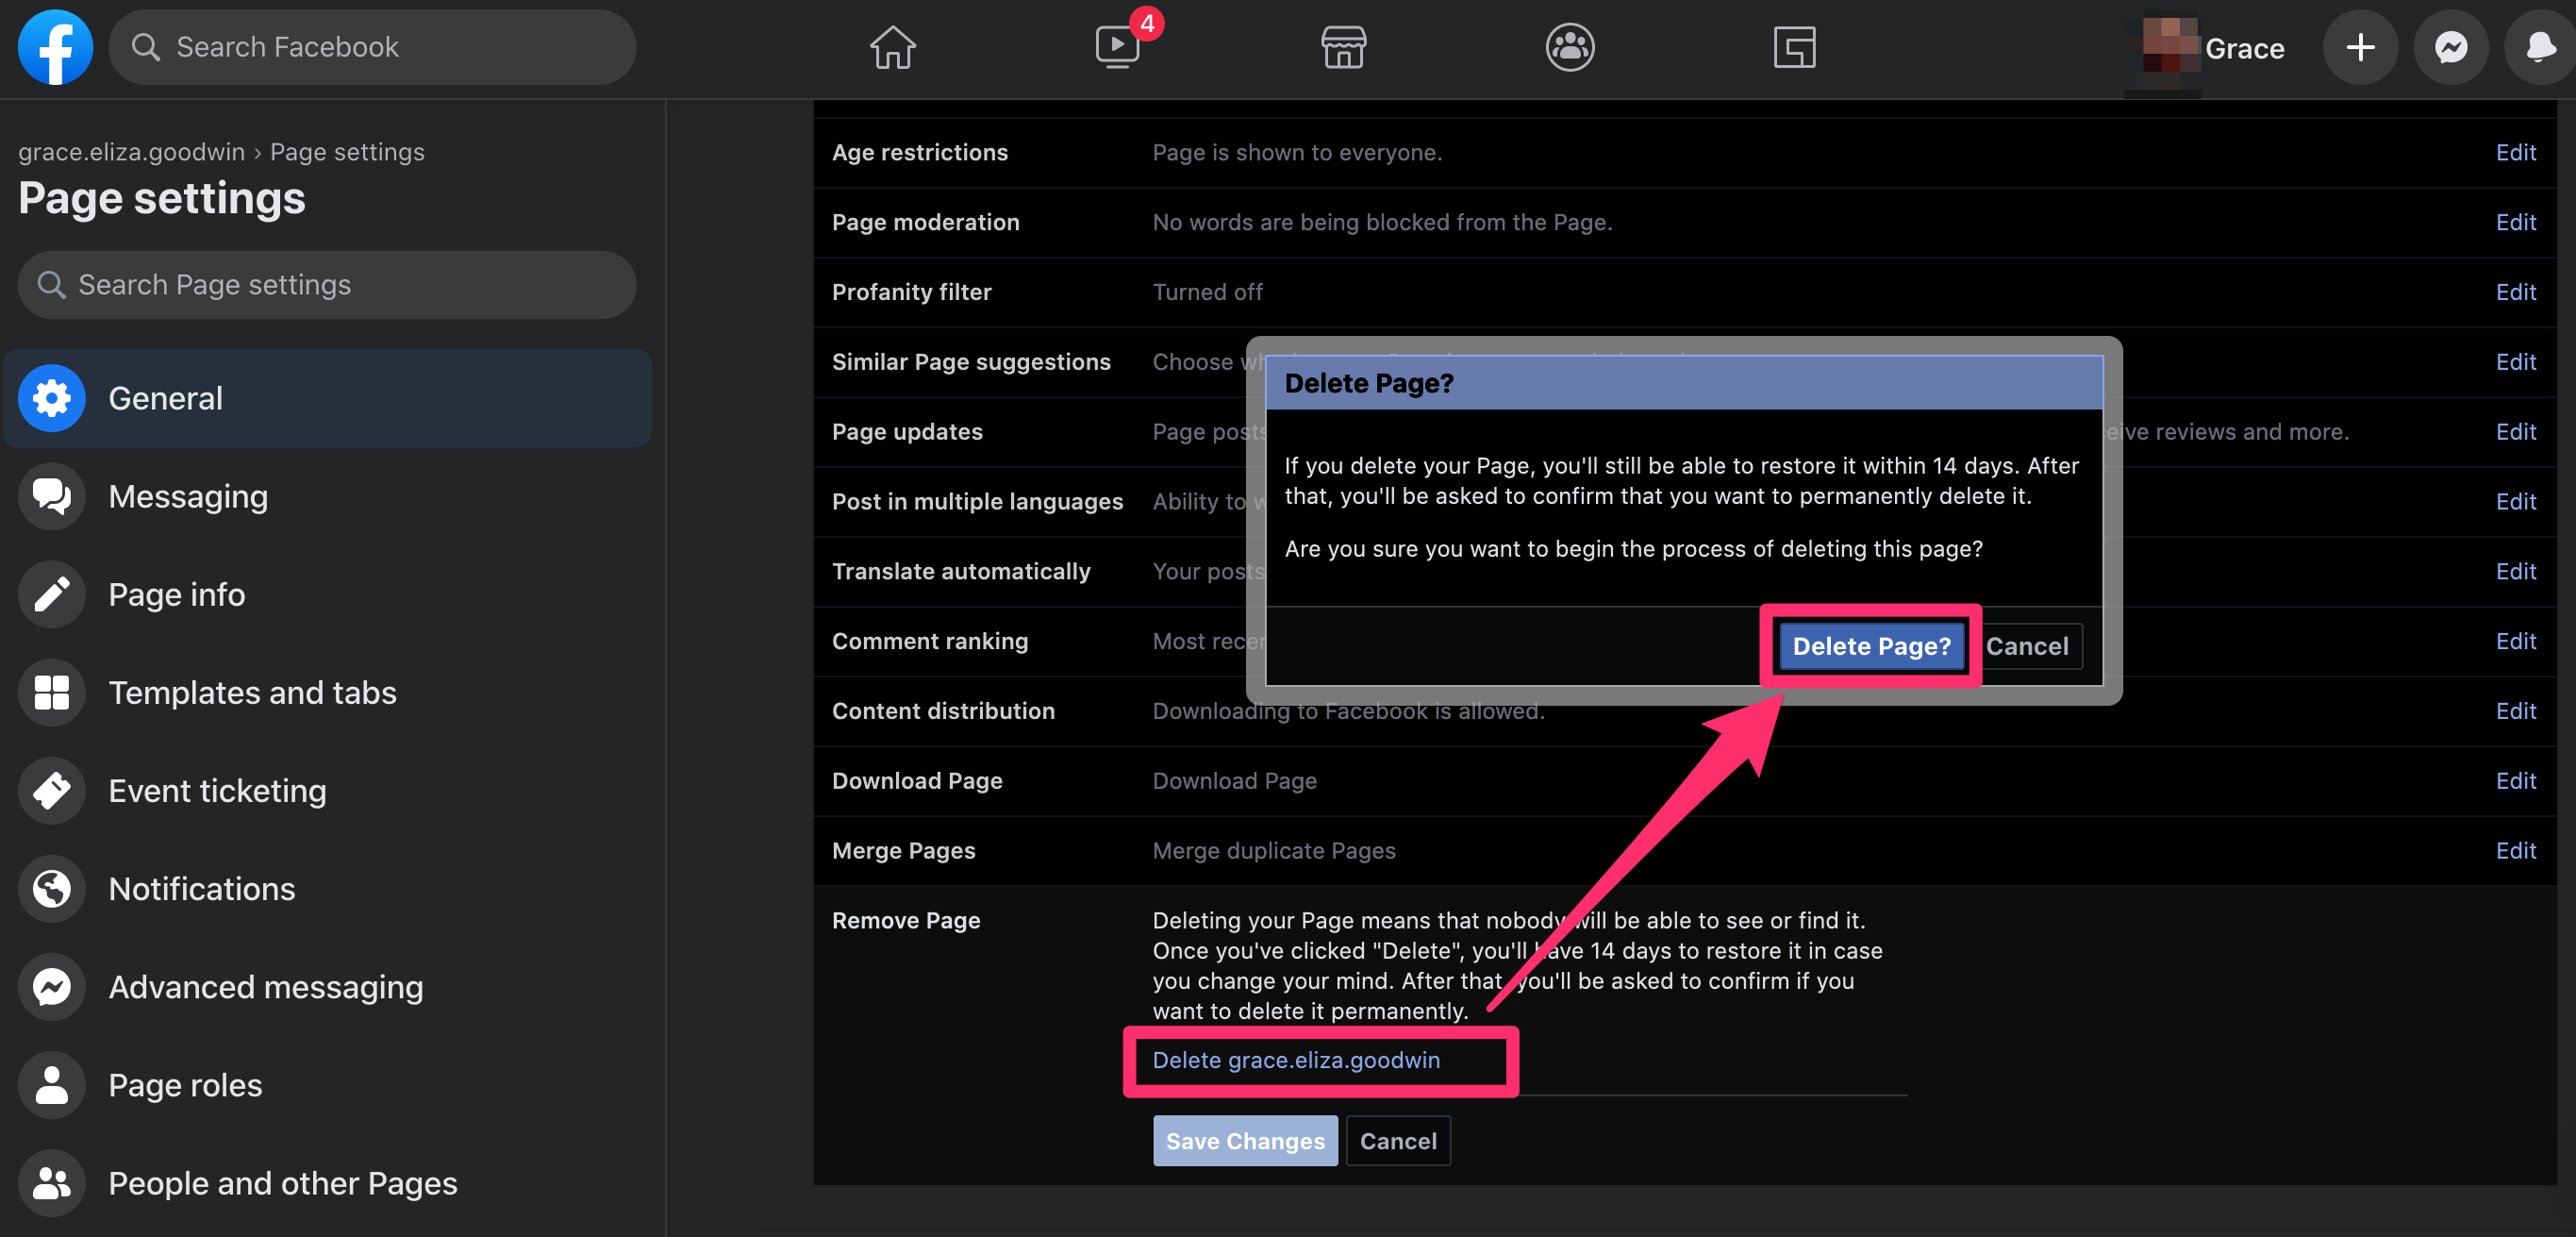The image size is (2576, 1237).
Task: Click Delete Page? confirm button
Action: pyautogui.click(x=1871, y=645)
